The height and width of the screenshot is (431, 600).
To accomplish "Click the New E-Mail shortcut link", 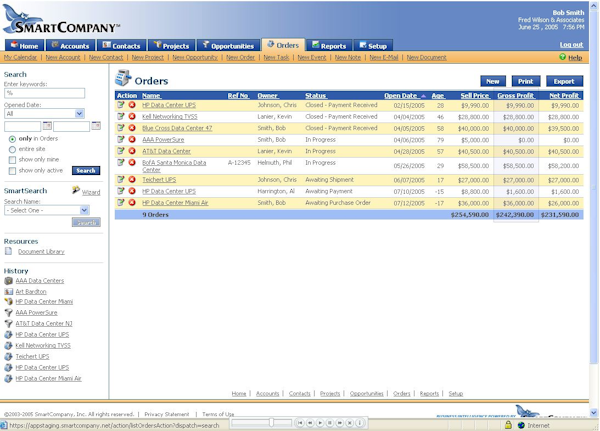I will point(384,57).
